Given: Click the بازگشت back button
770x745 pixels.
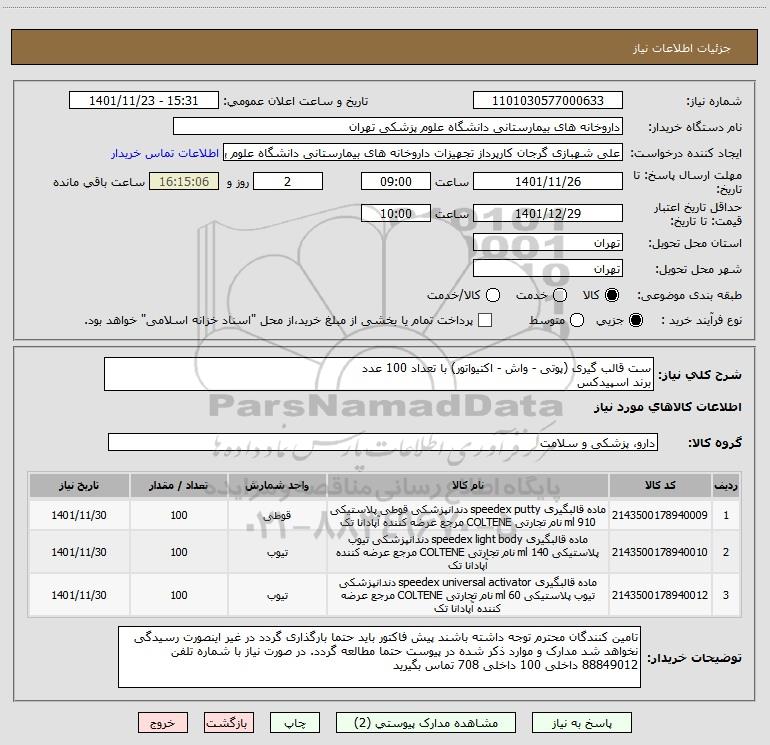Looking at the screenshot, I should pyautogui.click(x=228, y=723).
